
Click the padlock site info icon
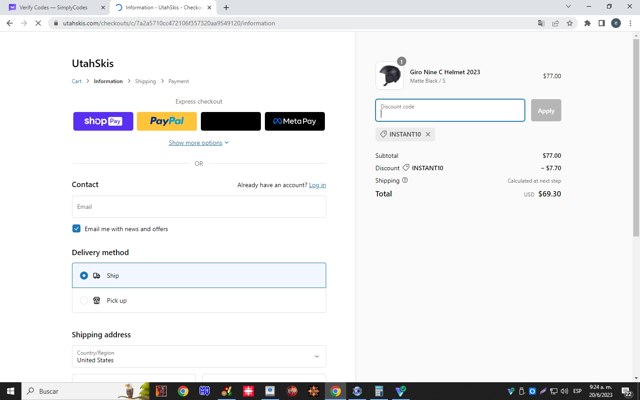point(56,23)
